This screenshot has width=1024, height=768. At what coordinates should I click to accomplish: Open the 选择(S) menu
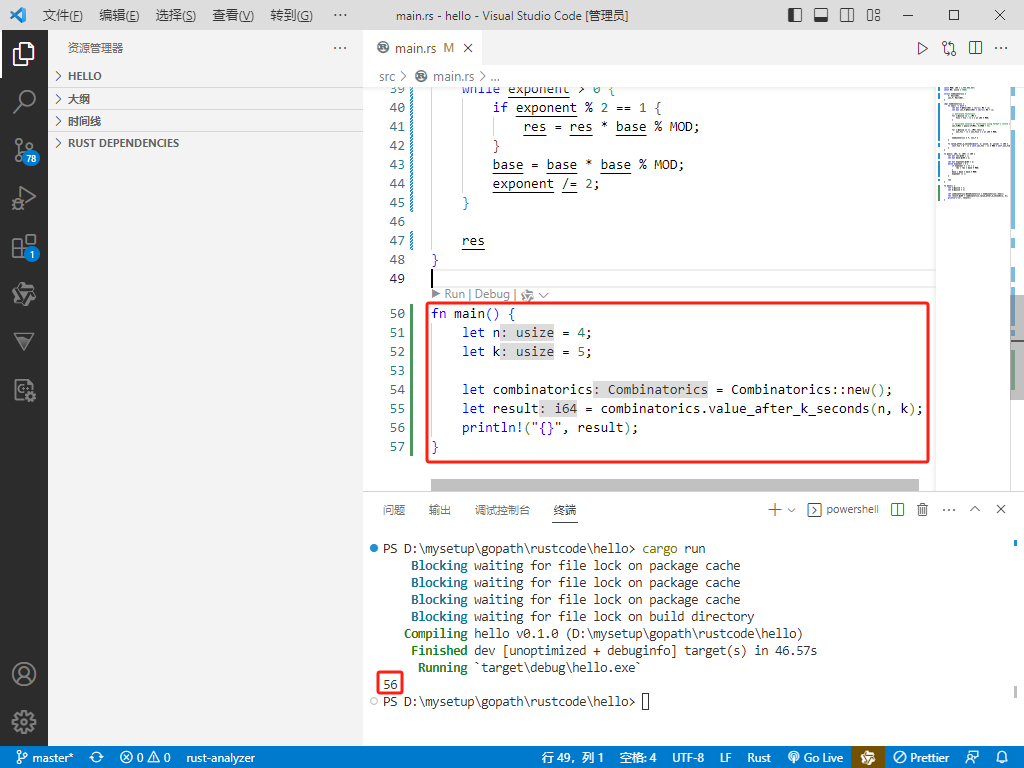[176, 15]
